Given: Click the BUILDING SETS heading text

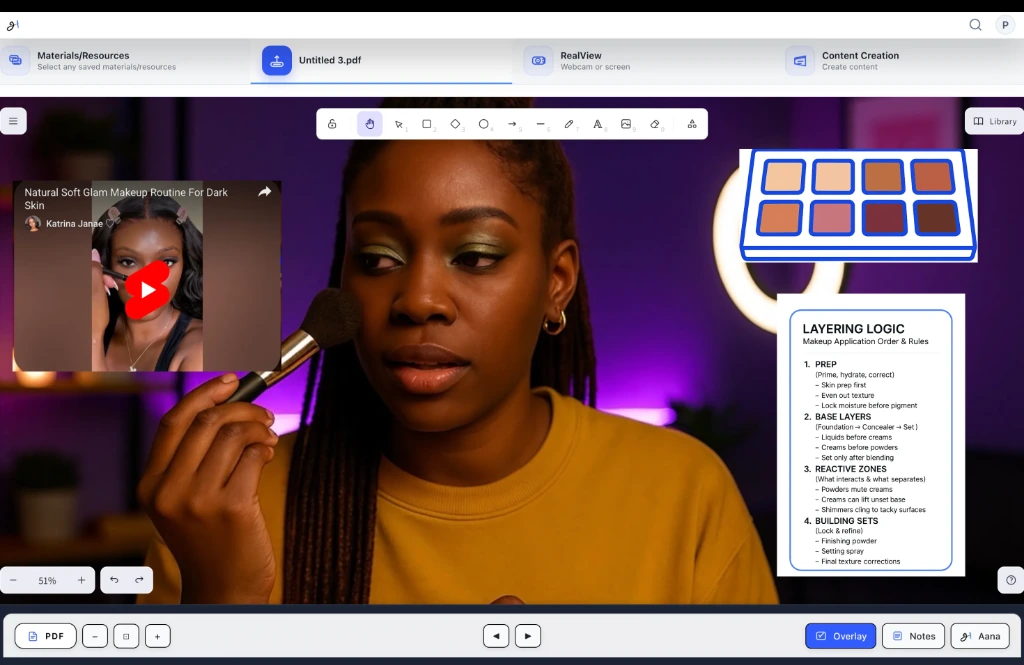Looking at the screenshot, I should click(x=846, y=521).
